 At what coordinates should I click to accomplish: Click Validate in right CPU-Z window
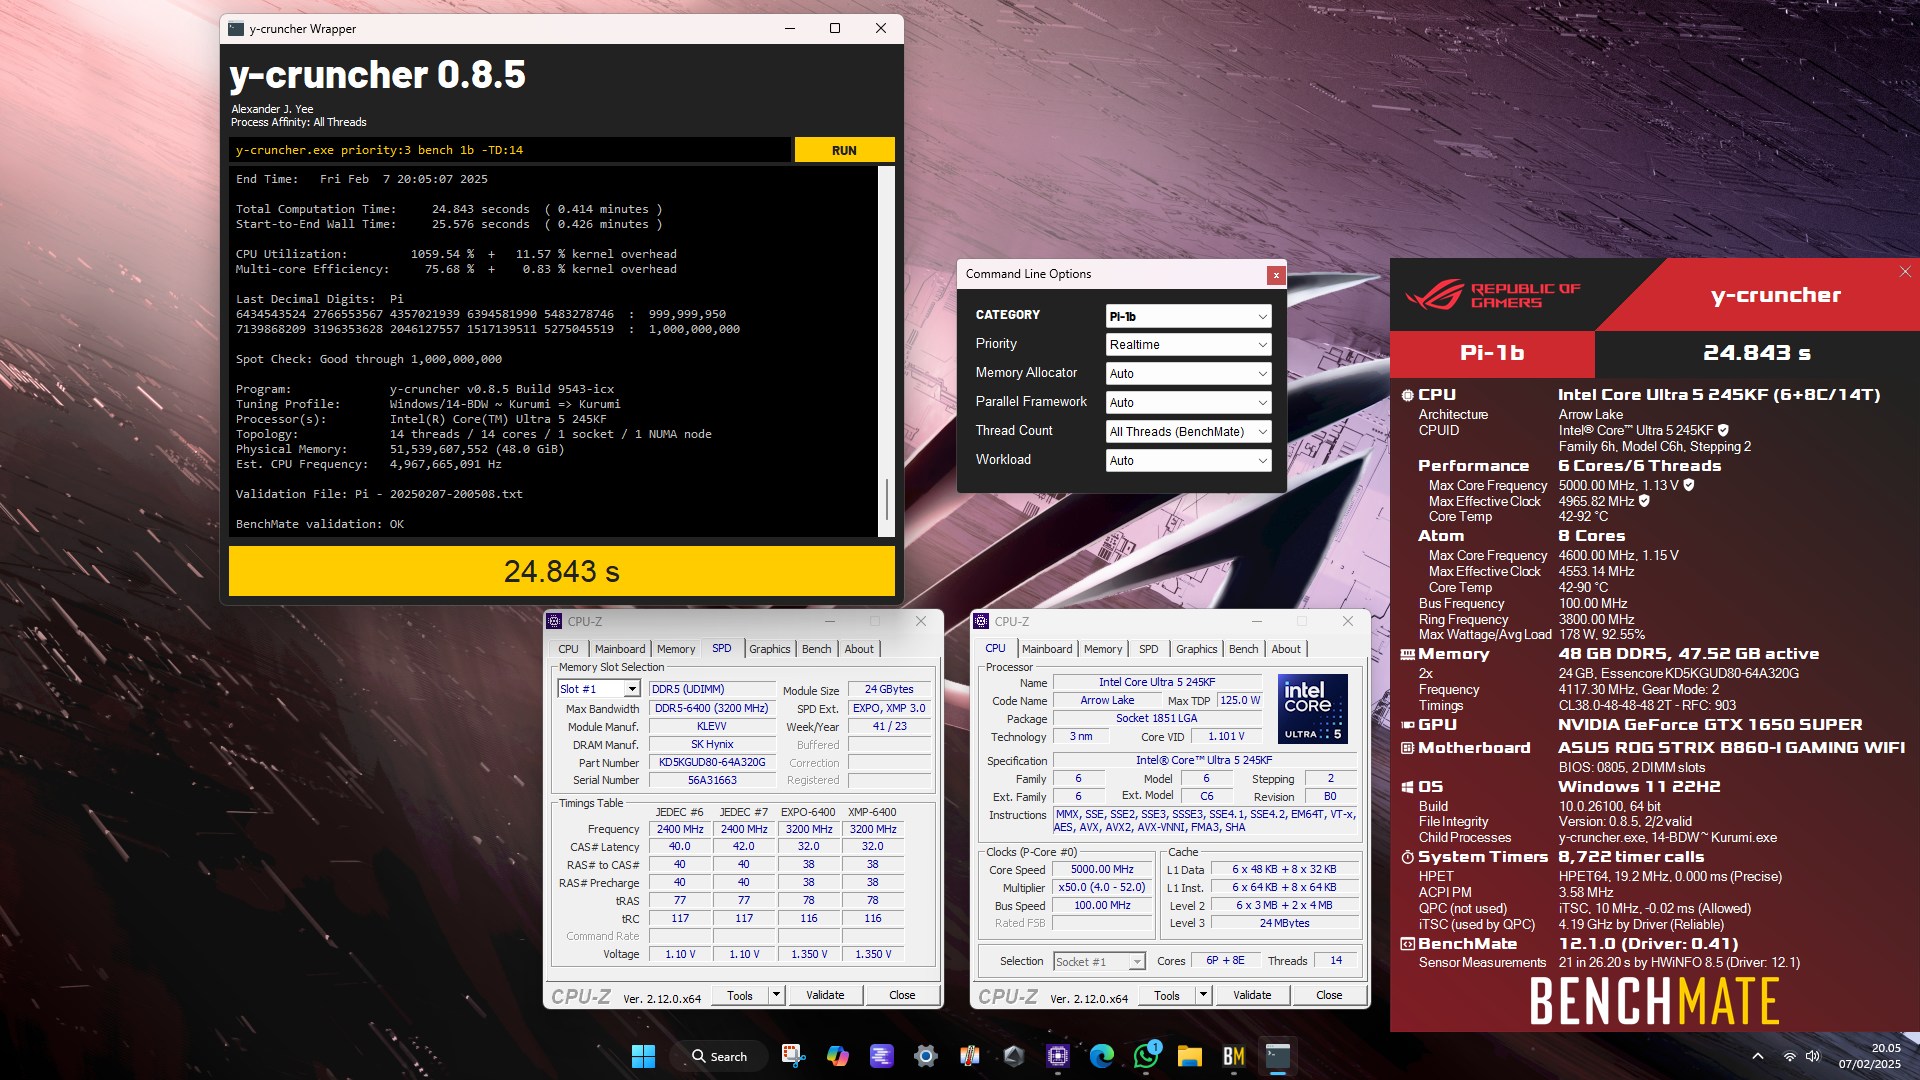[x=1252, y=995]
